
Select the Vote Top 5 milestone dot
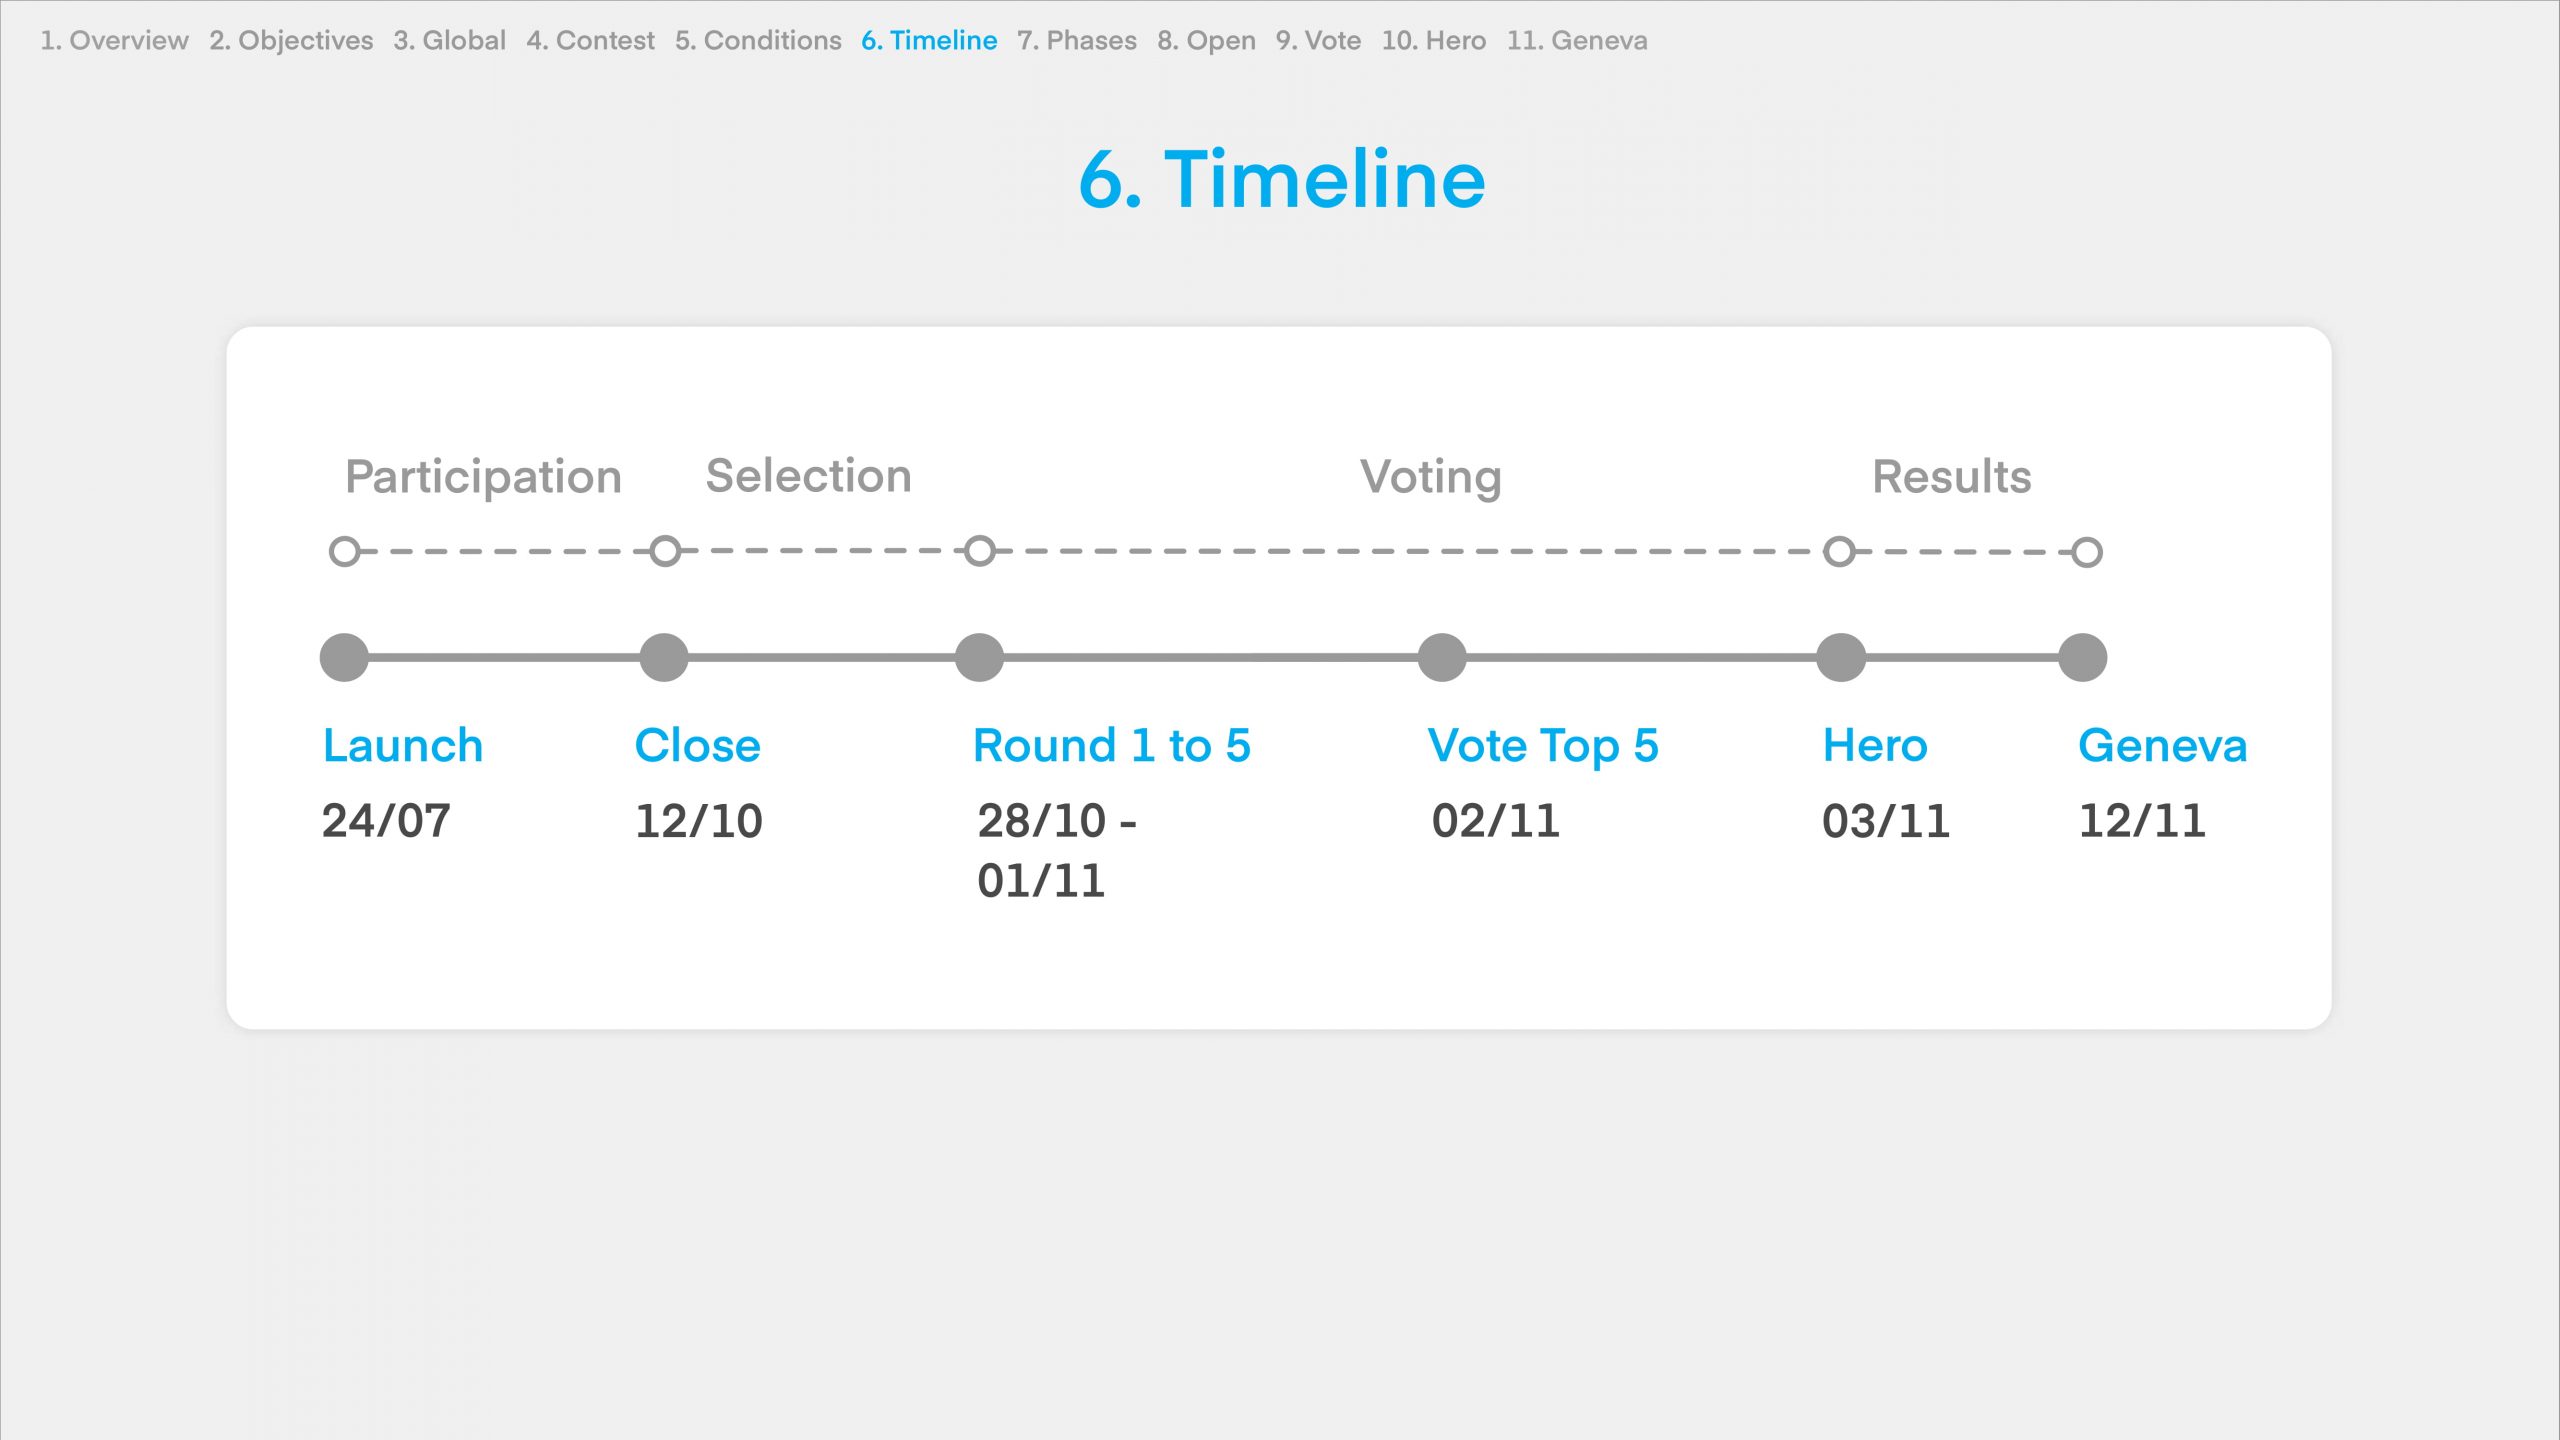point(1442,657)
